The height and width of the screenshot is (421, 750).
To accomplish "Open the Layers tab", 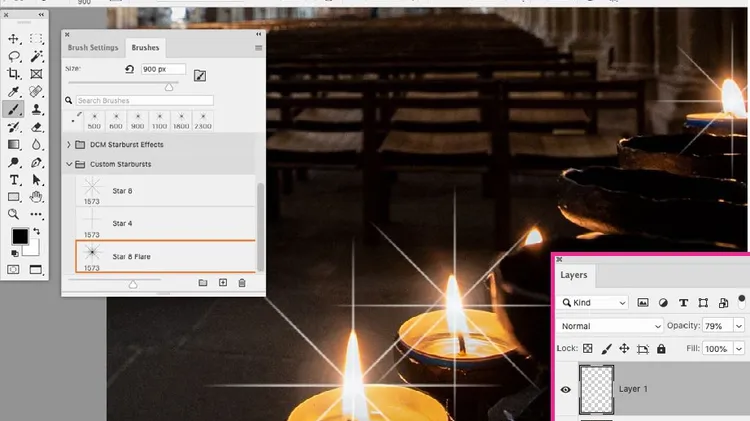I will coord(574,275).
